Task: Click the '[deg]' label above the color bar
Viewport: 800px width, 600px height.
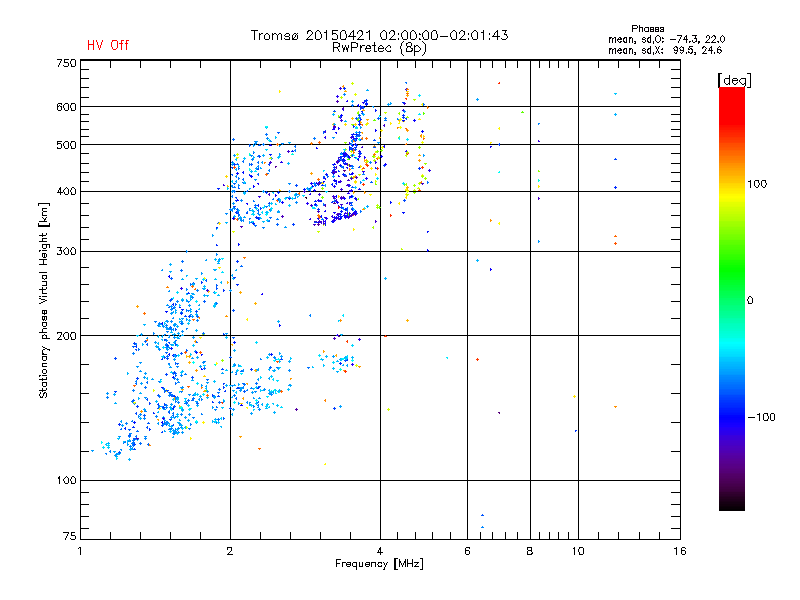Action: click(x=734, y=80)
